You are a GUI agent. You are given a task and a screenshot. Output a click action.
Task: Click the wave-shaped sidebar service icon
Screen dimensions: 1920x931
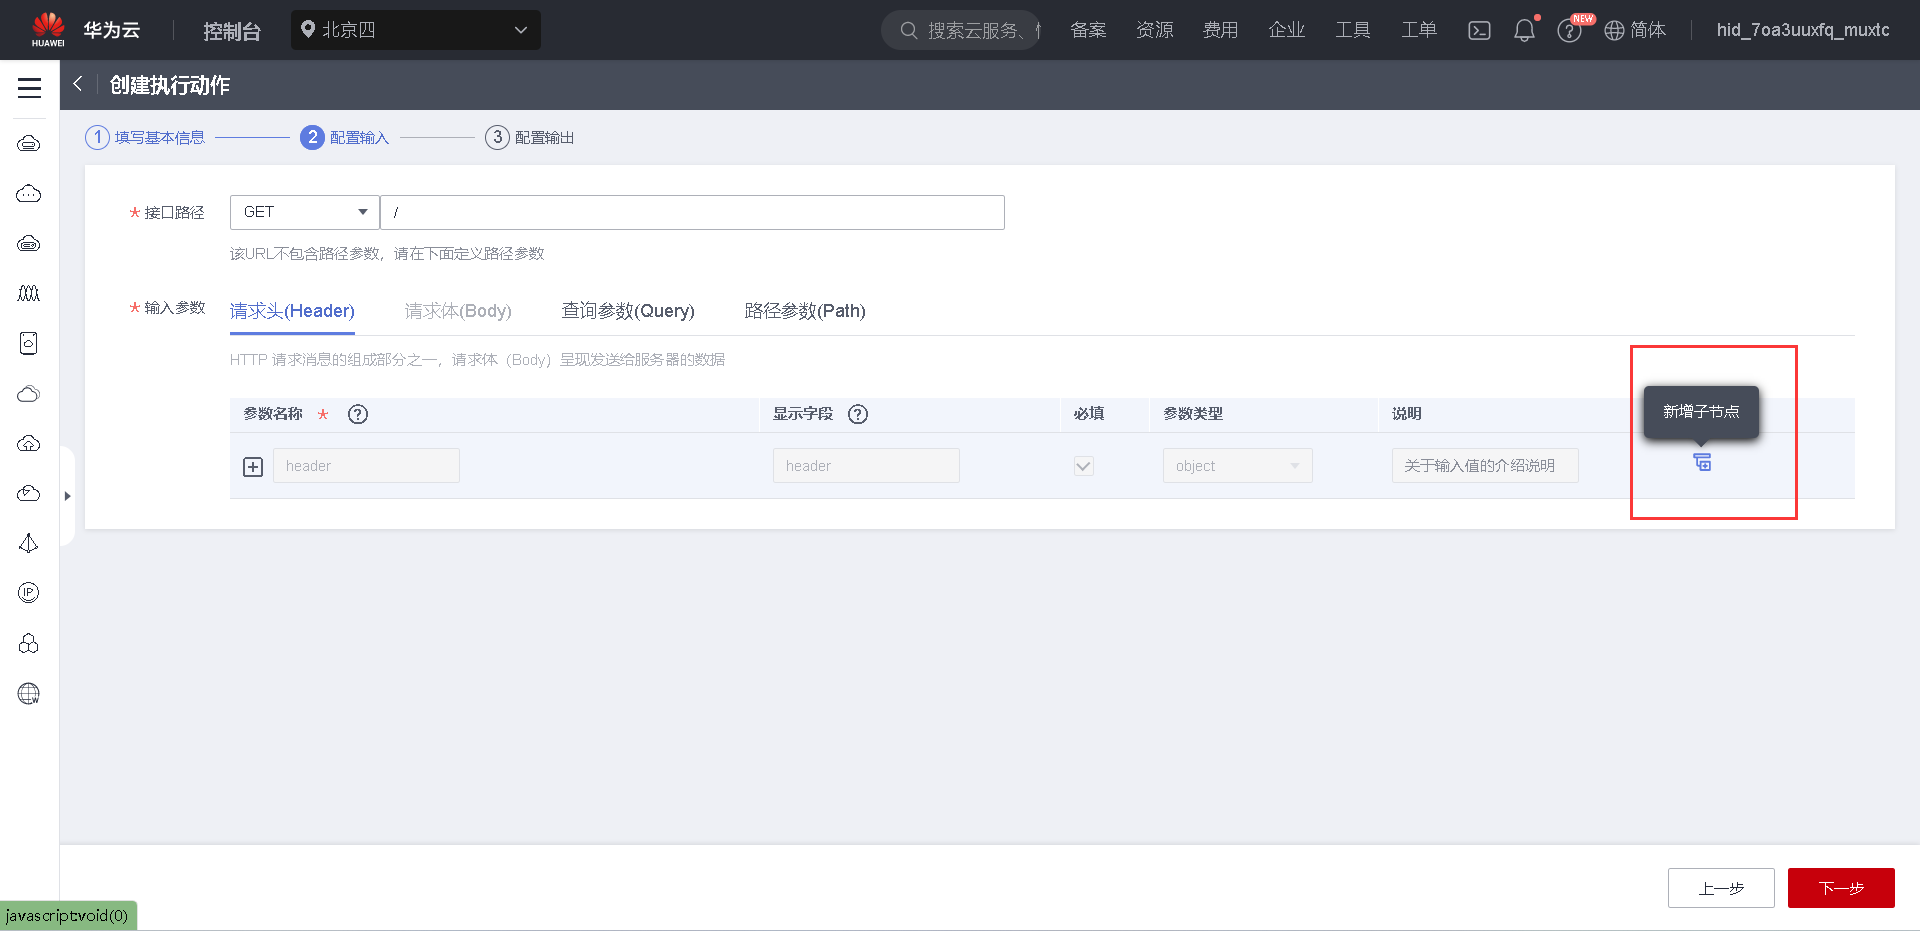click(x=29, y=293)
